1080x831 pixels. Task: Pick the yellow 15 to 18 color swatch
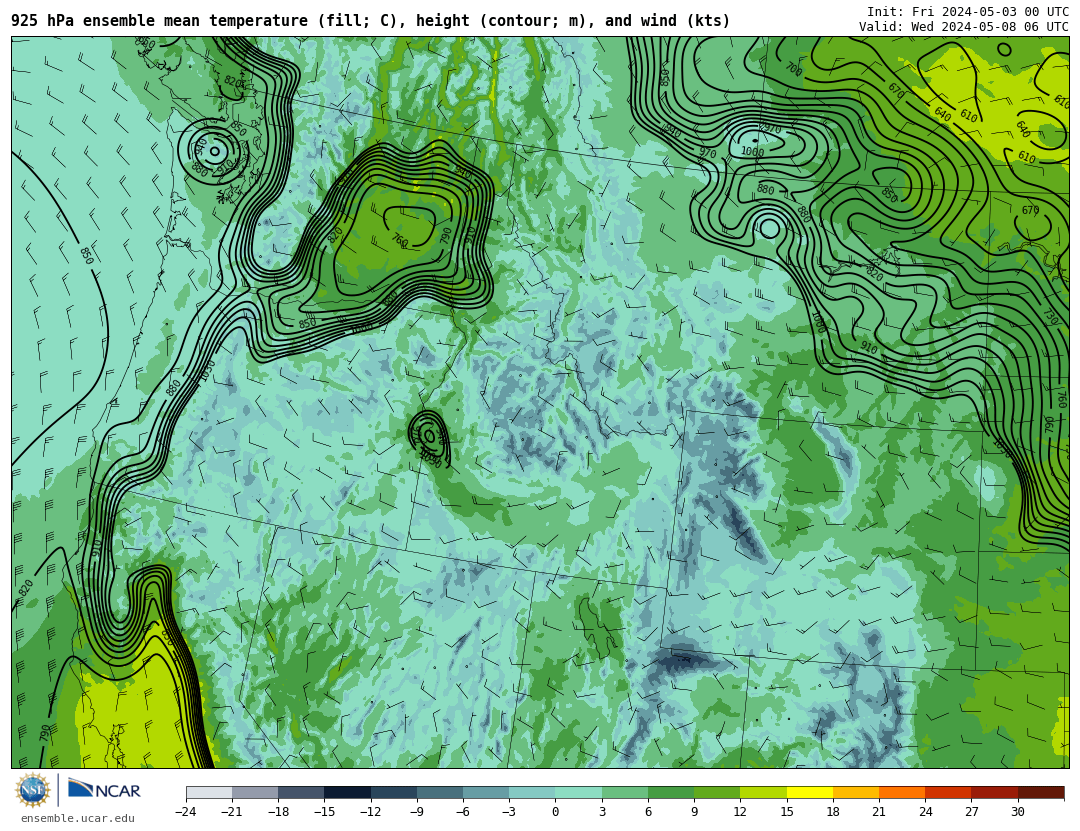809,792
